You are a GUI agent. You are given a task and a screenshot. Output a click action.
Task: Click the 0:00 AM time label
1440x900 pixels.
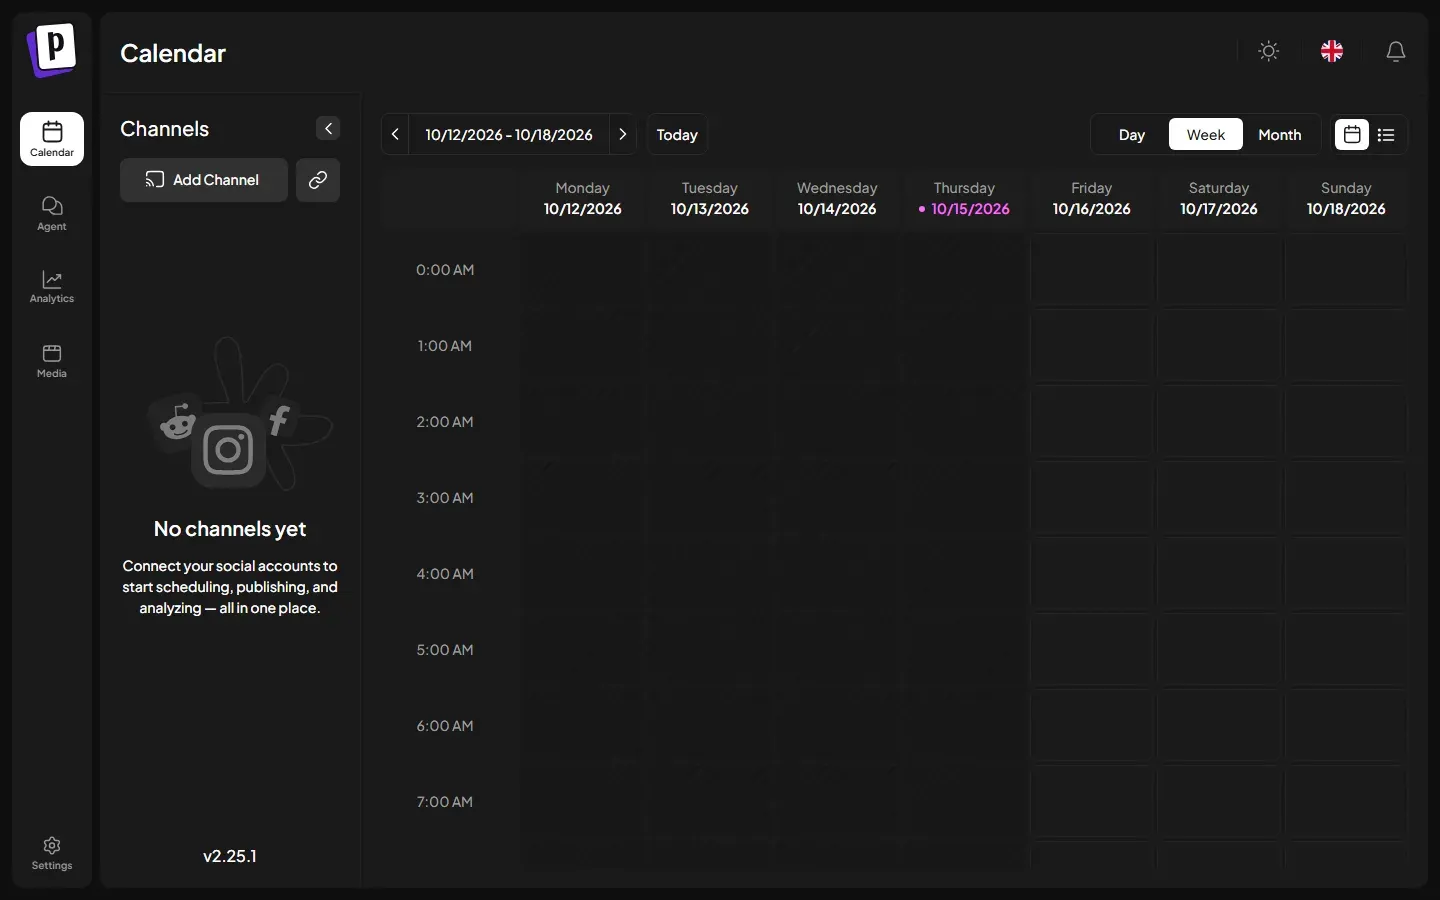pos(445,270)
